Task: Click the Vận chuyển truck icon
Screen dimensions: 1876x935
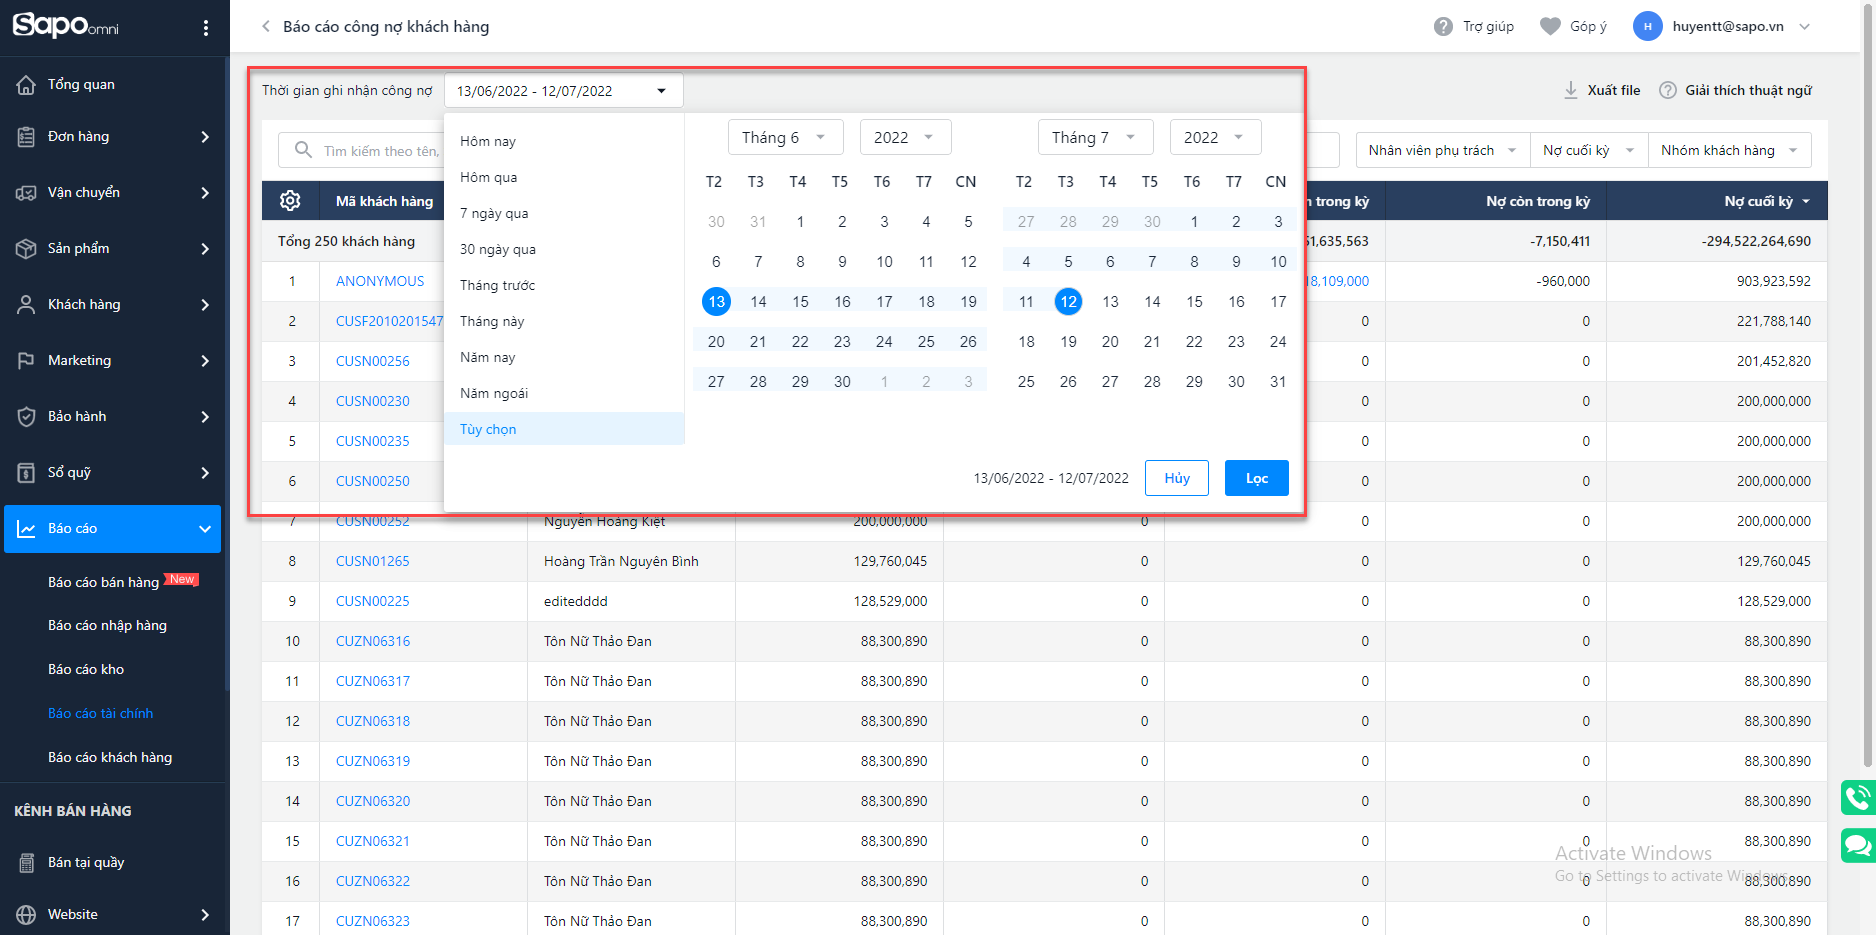Action: click(x=27, y=193)
